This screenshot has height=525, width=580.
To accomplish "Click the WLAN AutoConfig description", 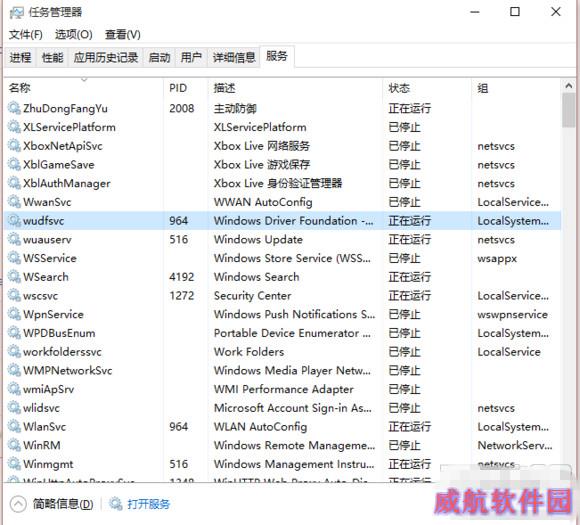I will [260, 427].
